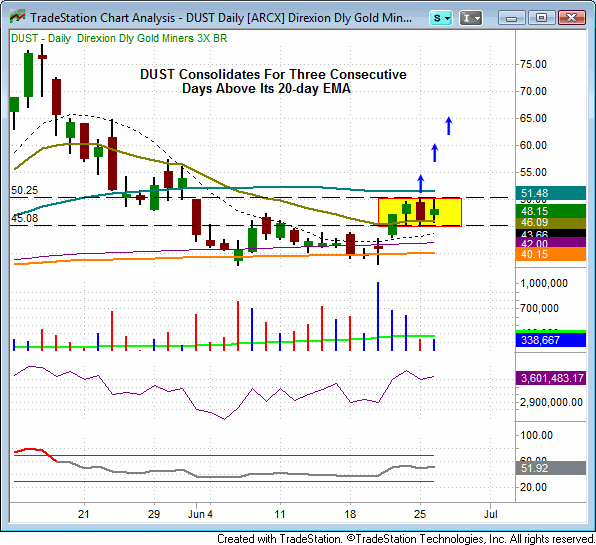Close the Chart Analysis window
This screenshot has width=596, height=545.
[571, 18]
